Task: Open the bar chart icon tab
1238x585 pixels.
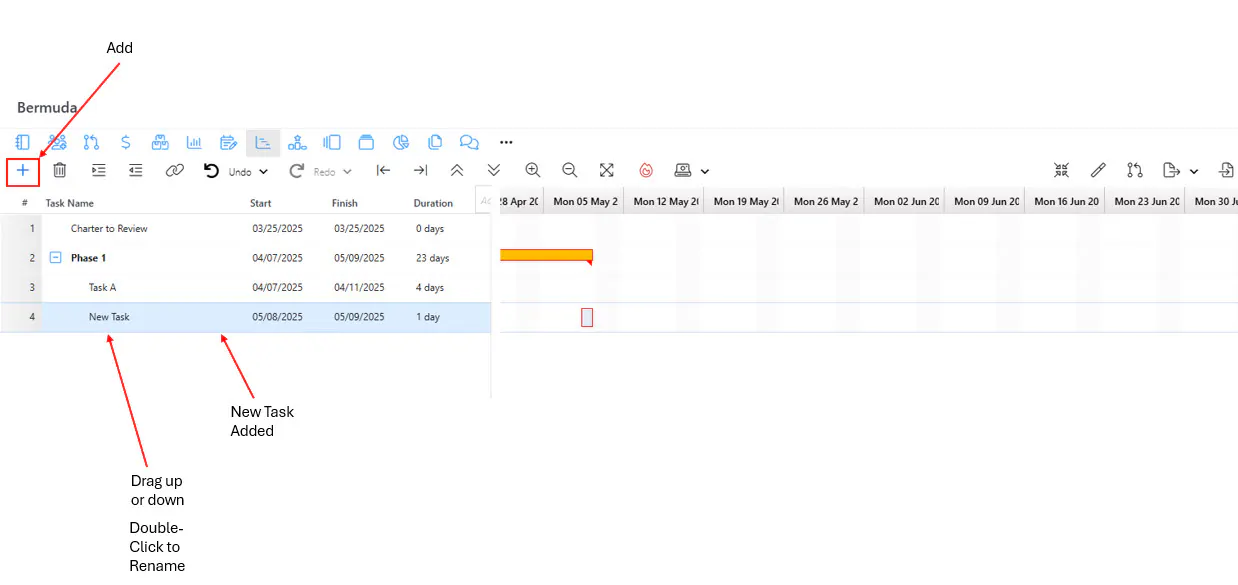Action: point(195,142)
